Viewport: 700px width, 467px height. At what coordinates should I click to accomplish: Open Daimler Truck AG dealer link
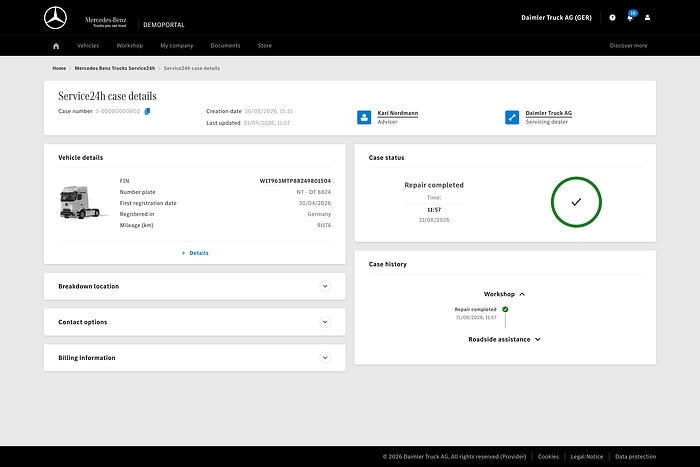pos(549,113)
